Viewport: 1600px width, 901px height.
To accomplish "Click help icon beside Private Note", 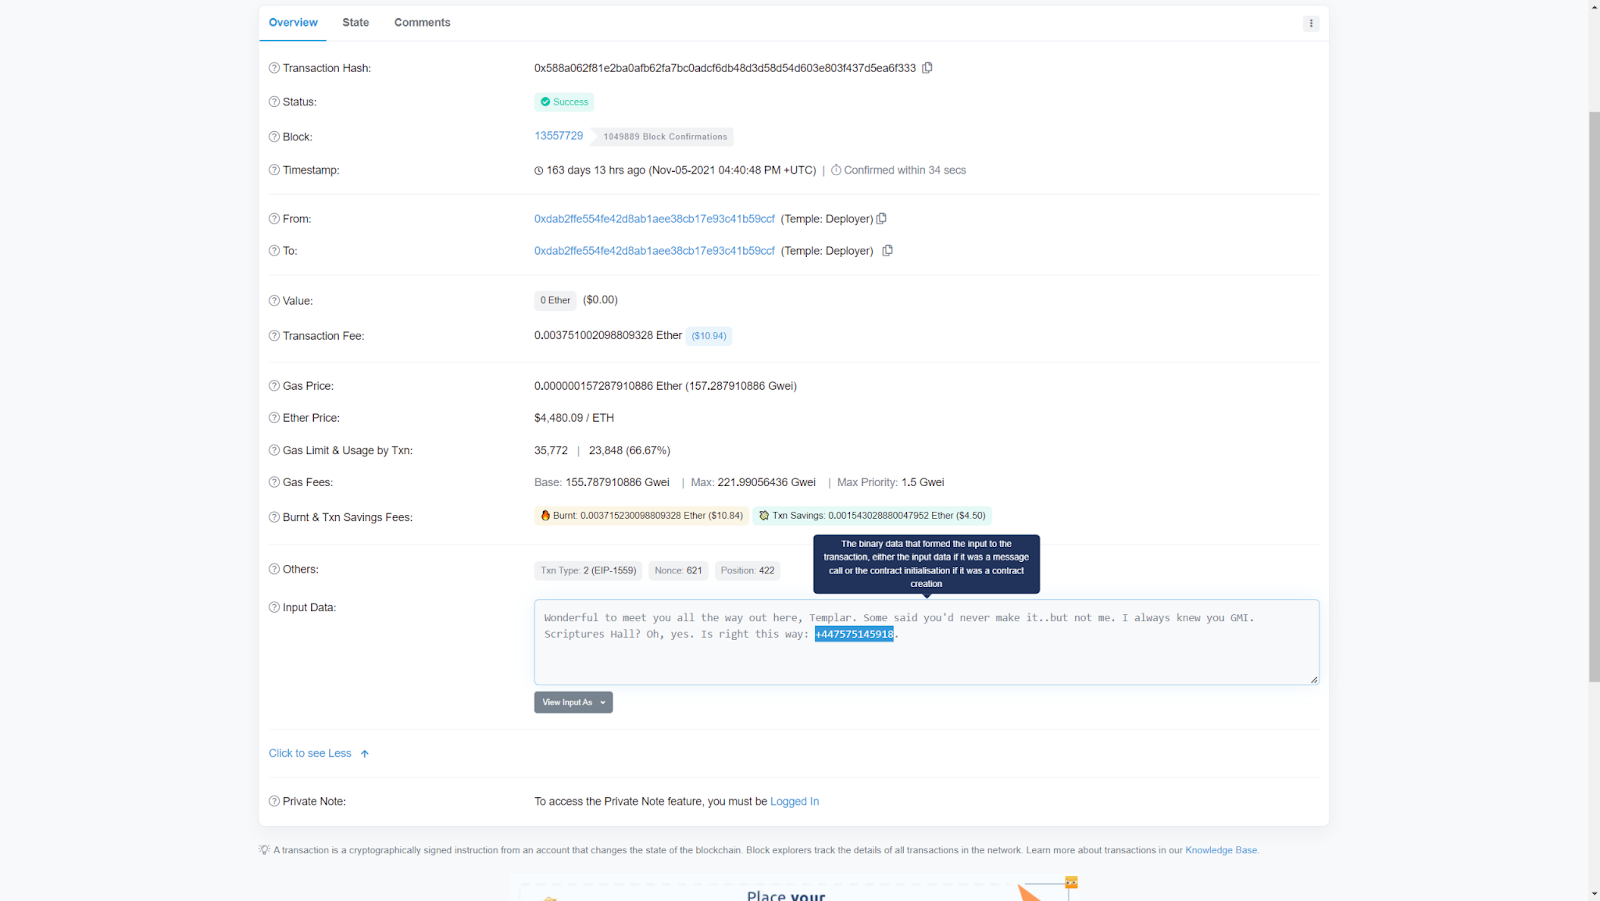I will [x=274, y=801].
